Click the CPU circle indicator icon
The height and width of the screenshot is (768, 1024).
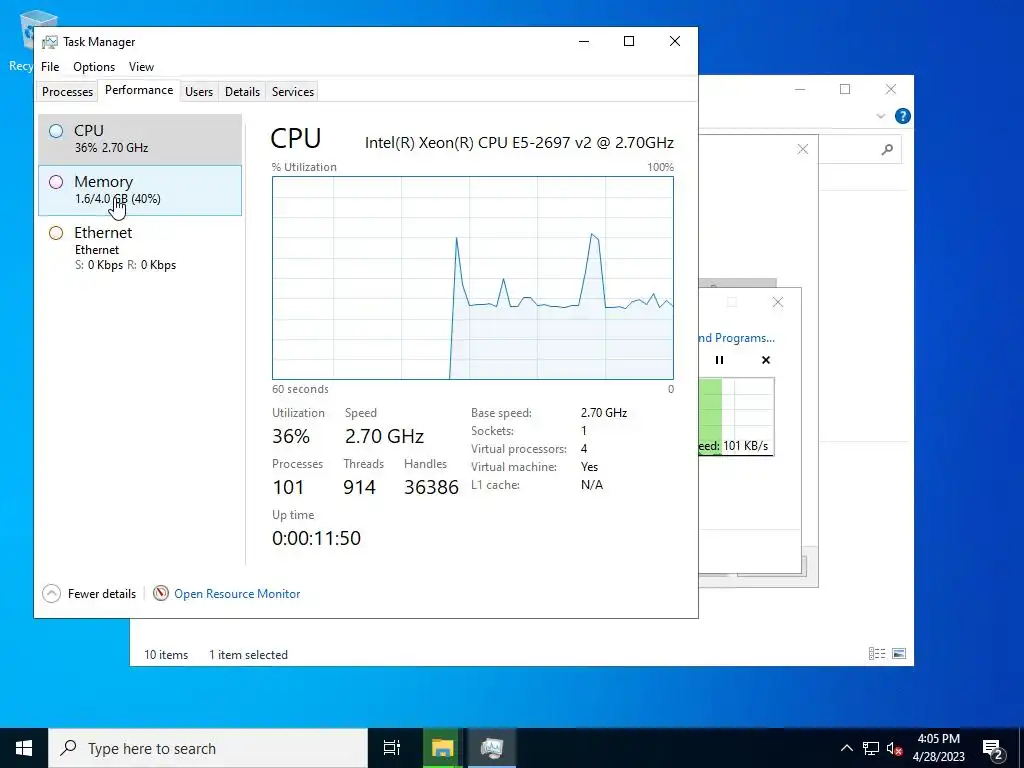(x=56, y=131)
